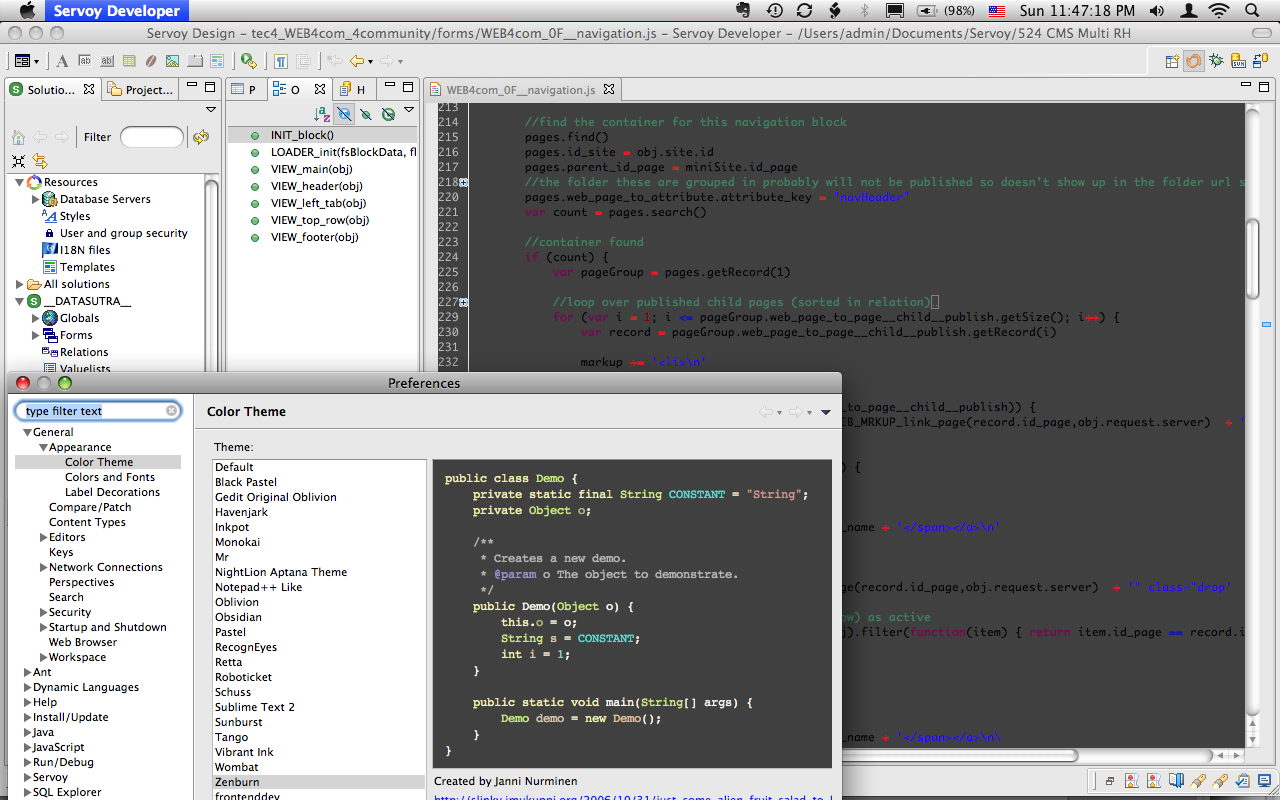Select the WEB4com_0F__navigation.js editor tab

520,89
